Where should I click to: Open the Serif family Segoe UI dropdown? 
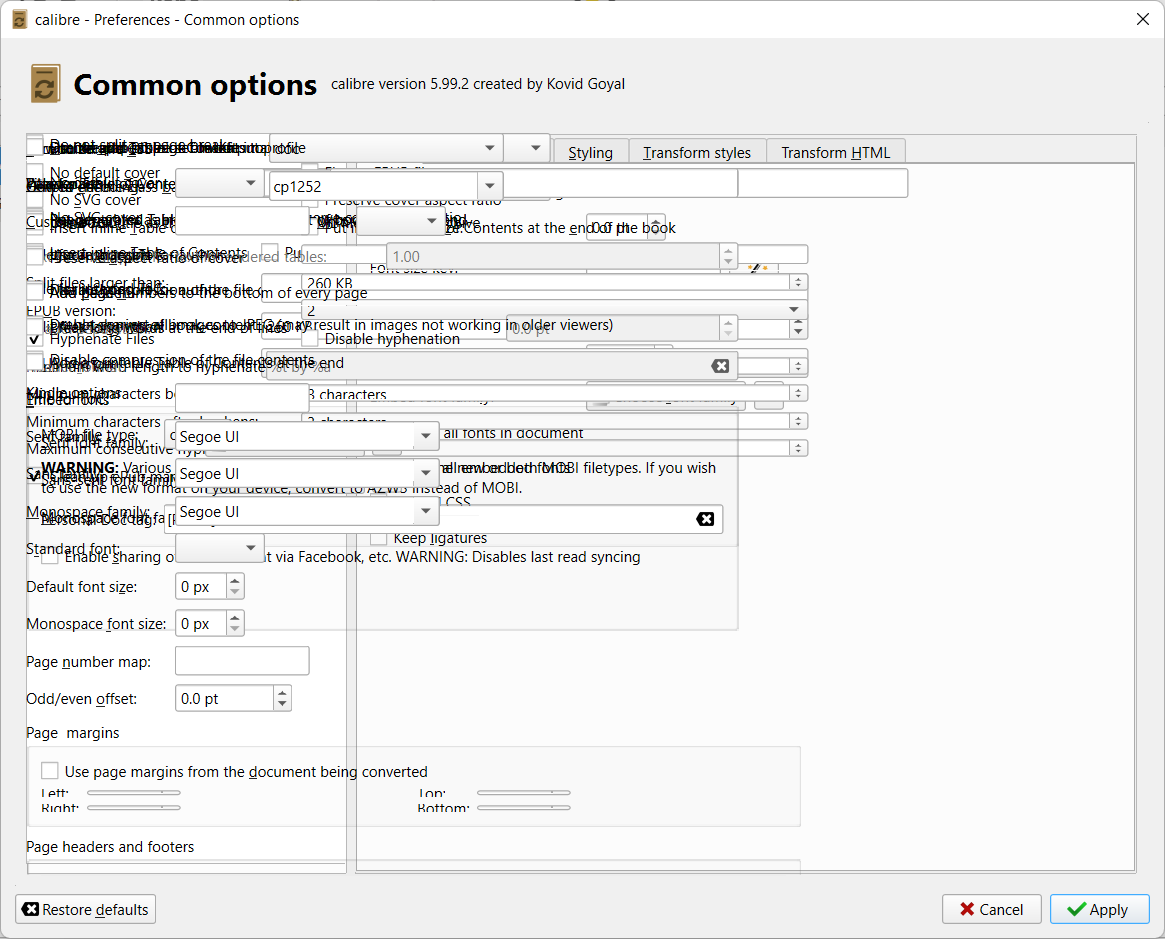(x=426, y=436)
